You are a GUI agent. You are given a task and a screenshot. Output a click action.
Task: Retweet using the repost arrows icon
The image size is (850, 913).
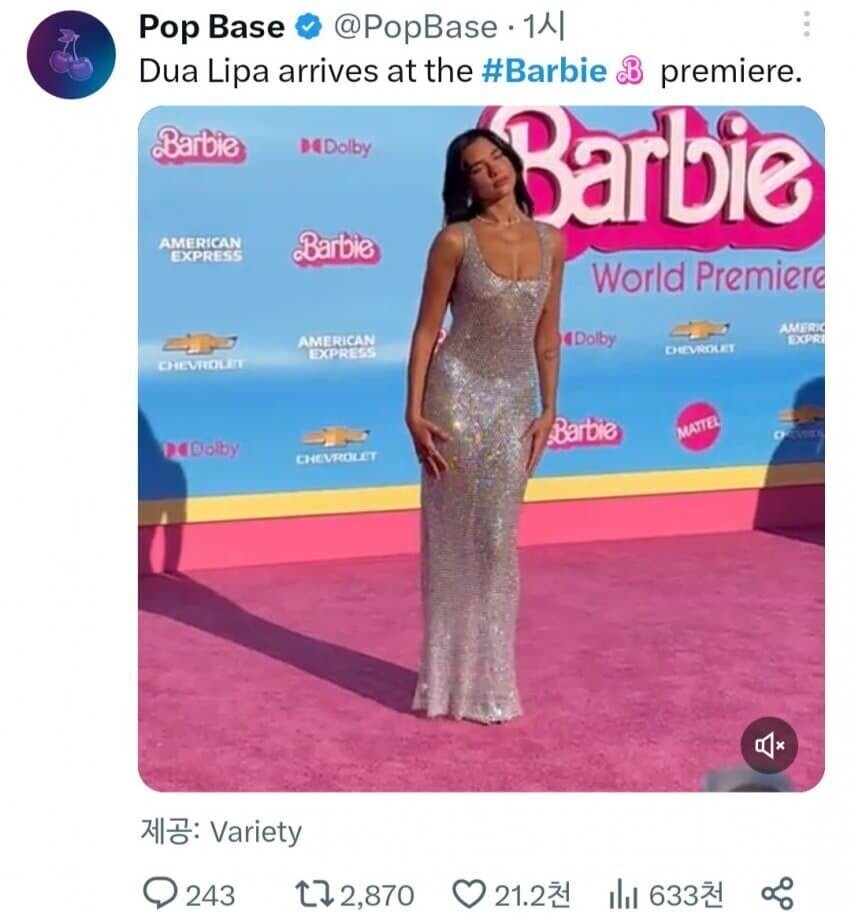coord(314,893)
